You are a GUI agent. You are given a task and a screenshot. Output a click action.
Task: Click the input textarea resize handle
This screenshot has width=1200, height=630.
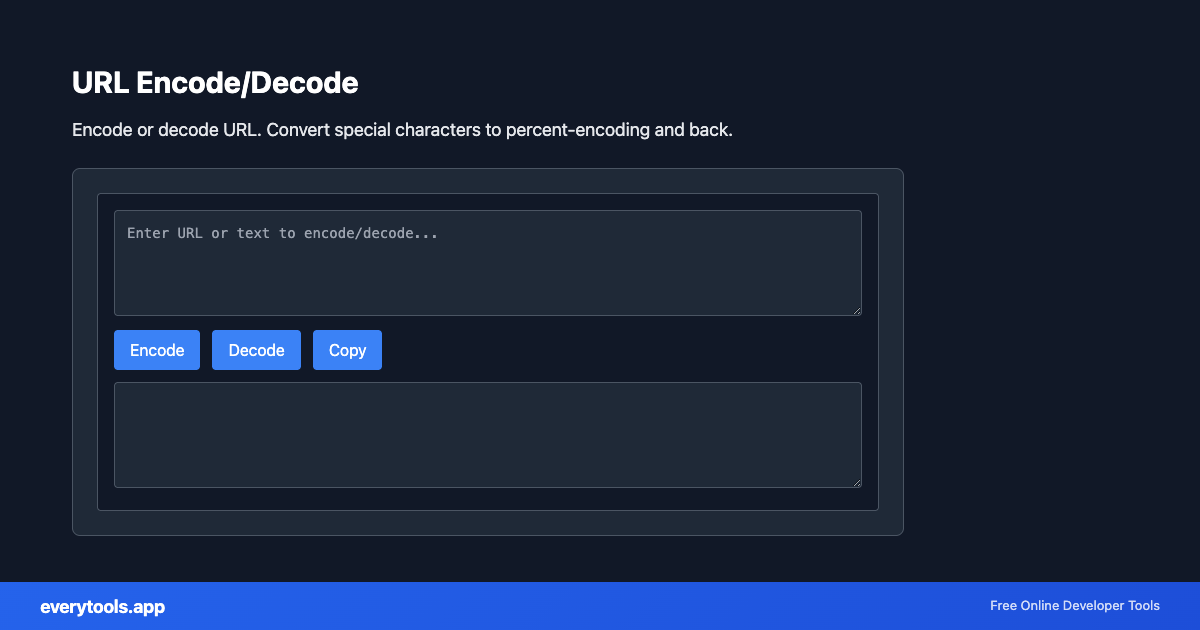click(857, 311)
